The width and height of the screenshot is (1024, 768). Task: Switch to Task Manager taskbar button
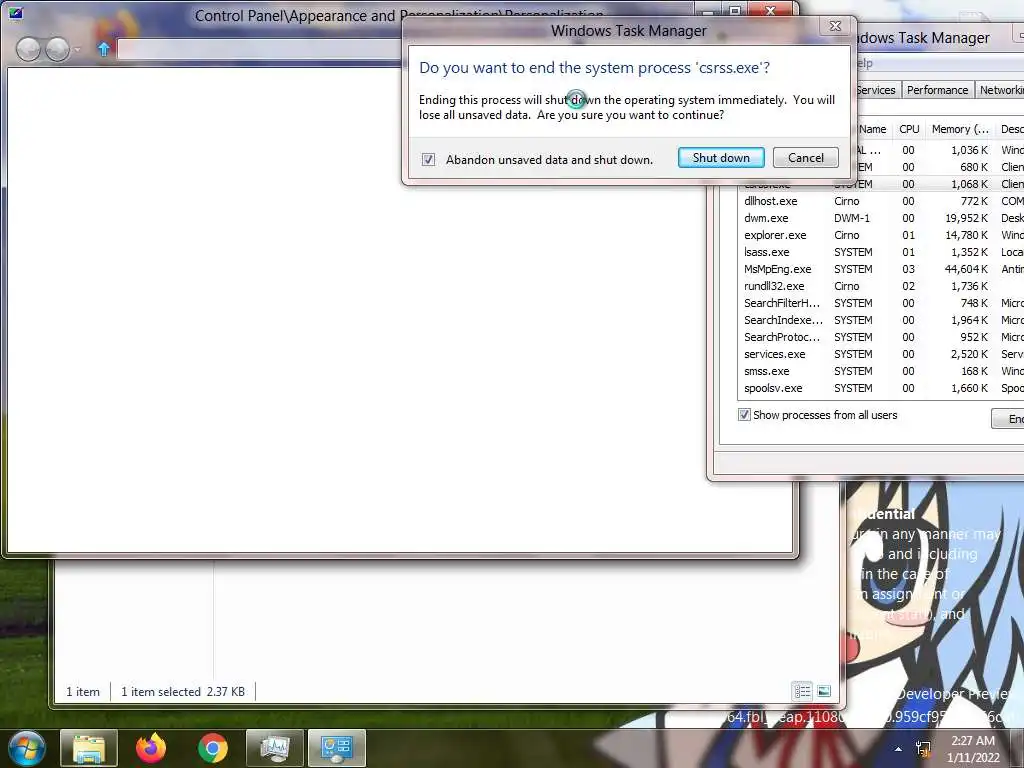tap(275, 748)
